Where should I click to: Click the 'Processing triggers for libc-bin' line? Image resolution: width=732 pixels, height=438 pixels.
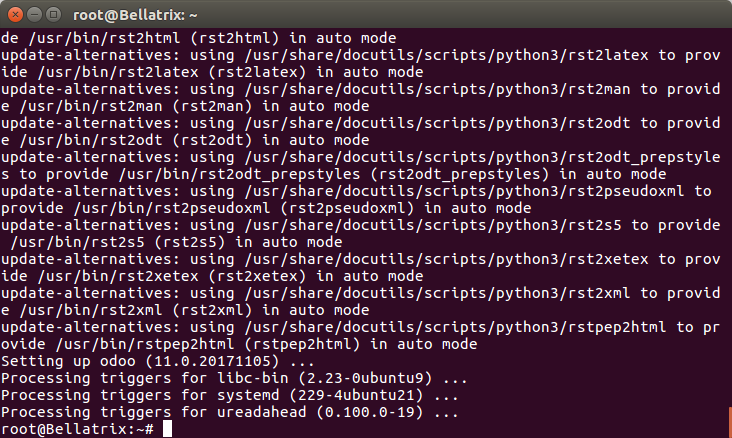[x=234, y=378]
